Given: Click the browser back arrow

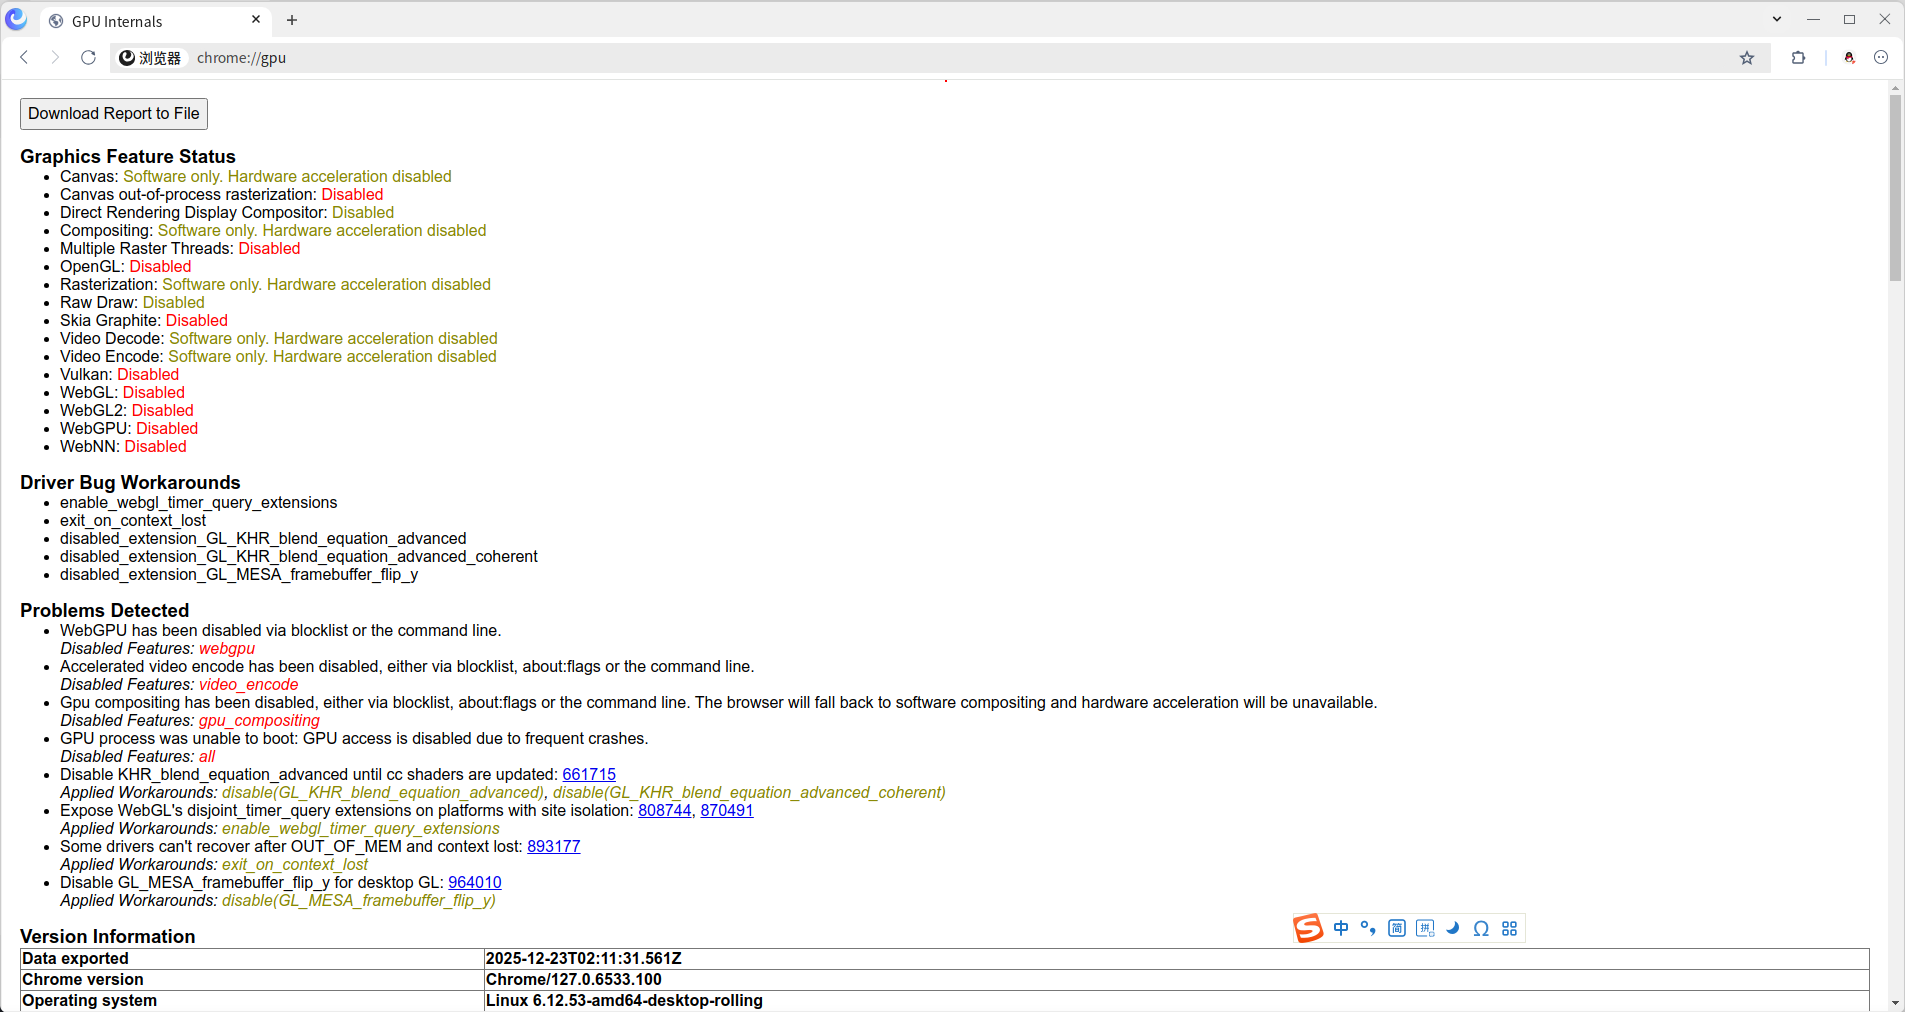Looking at the screenshot, I should (24, 58).
